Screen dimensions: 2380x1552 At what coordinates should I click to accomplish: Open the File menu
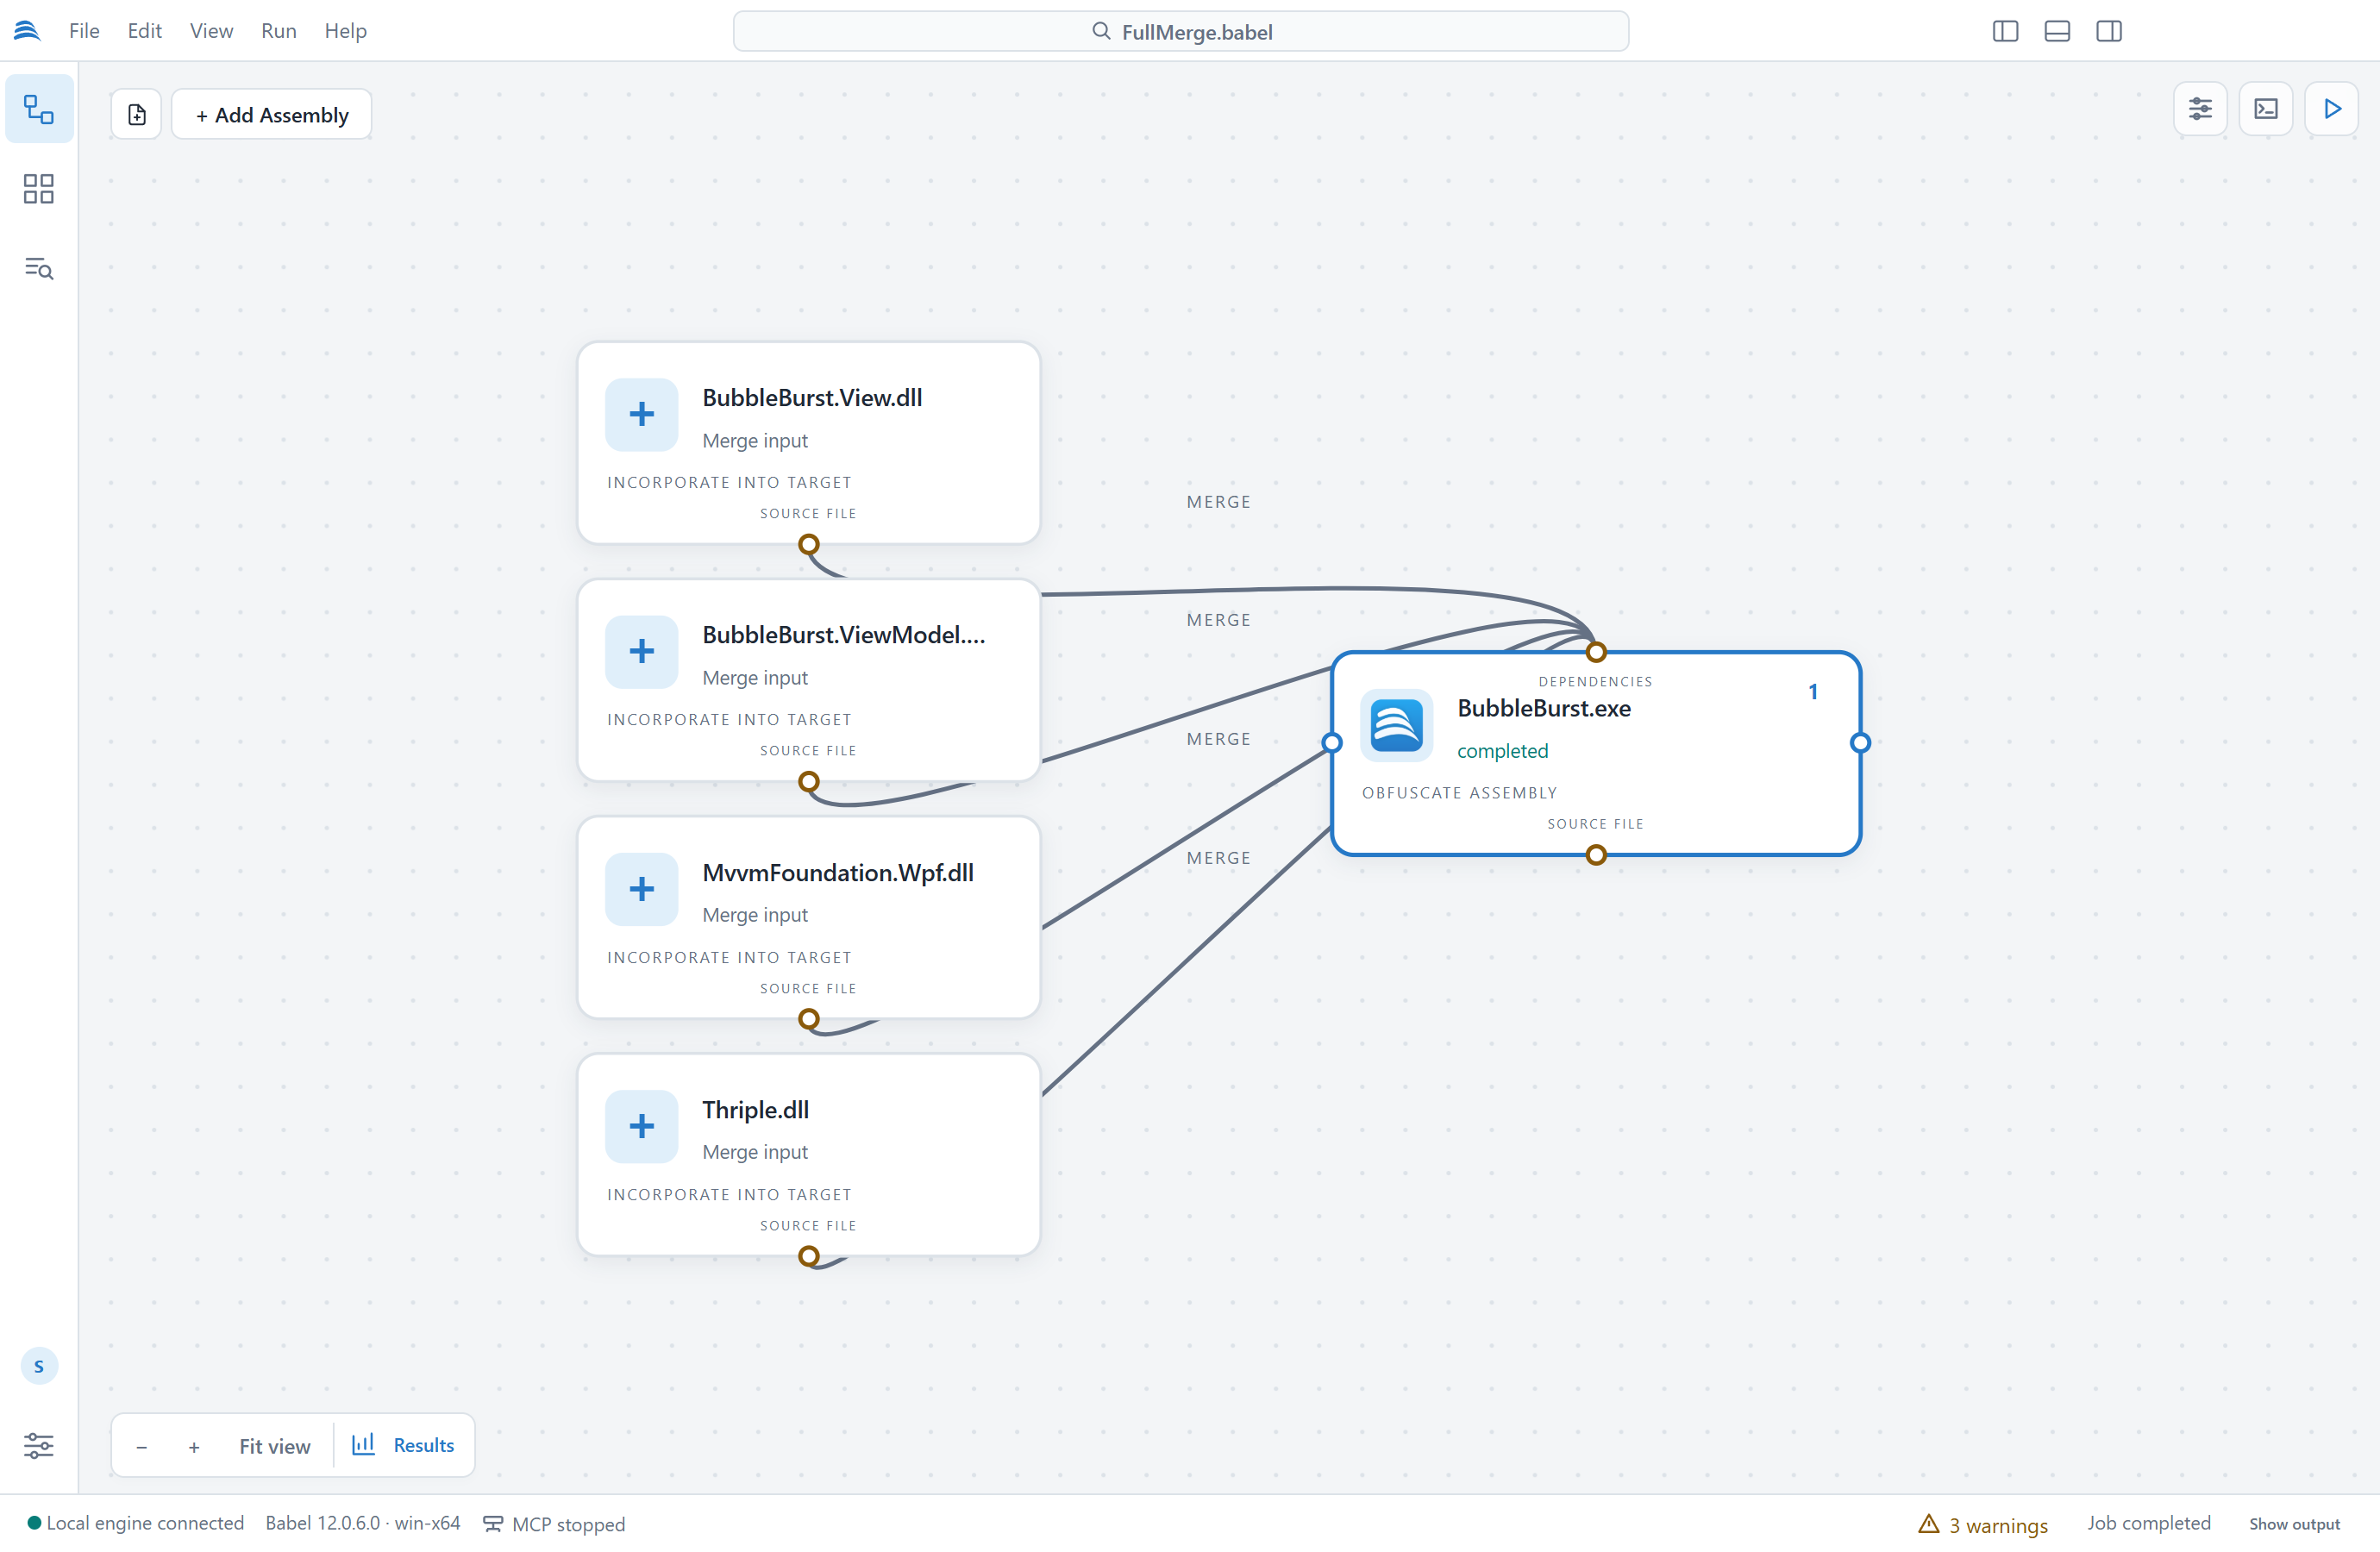(x=84, y=31)
